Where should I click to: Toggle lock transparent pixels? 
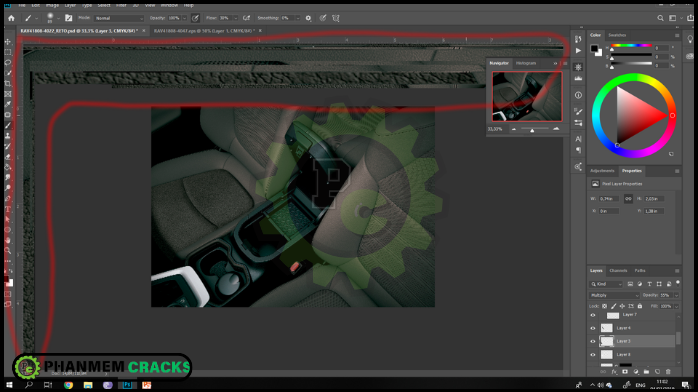click(605, 306)
